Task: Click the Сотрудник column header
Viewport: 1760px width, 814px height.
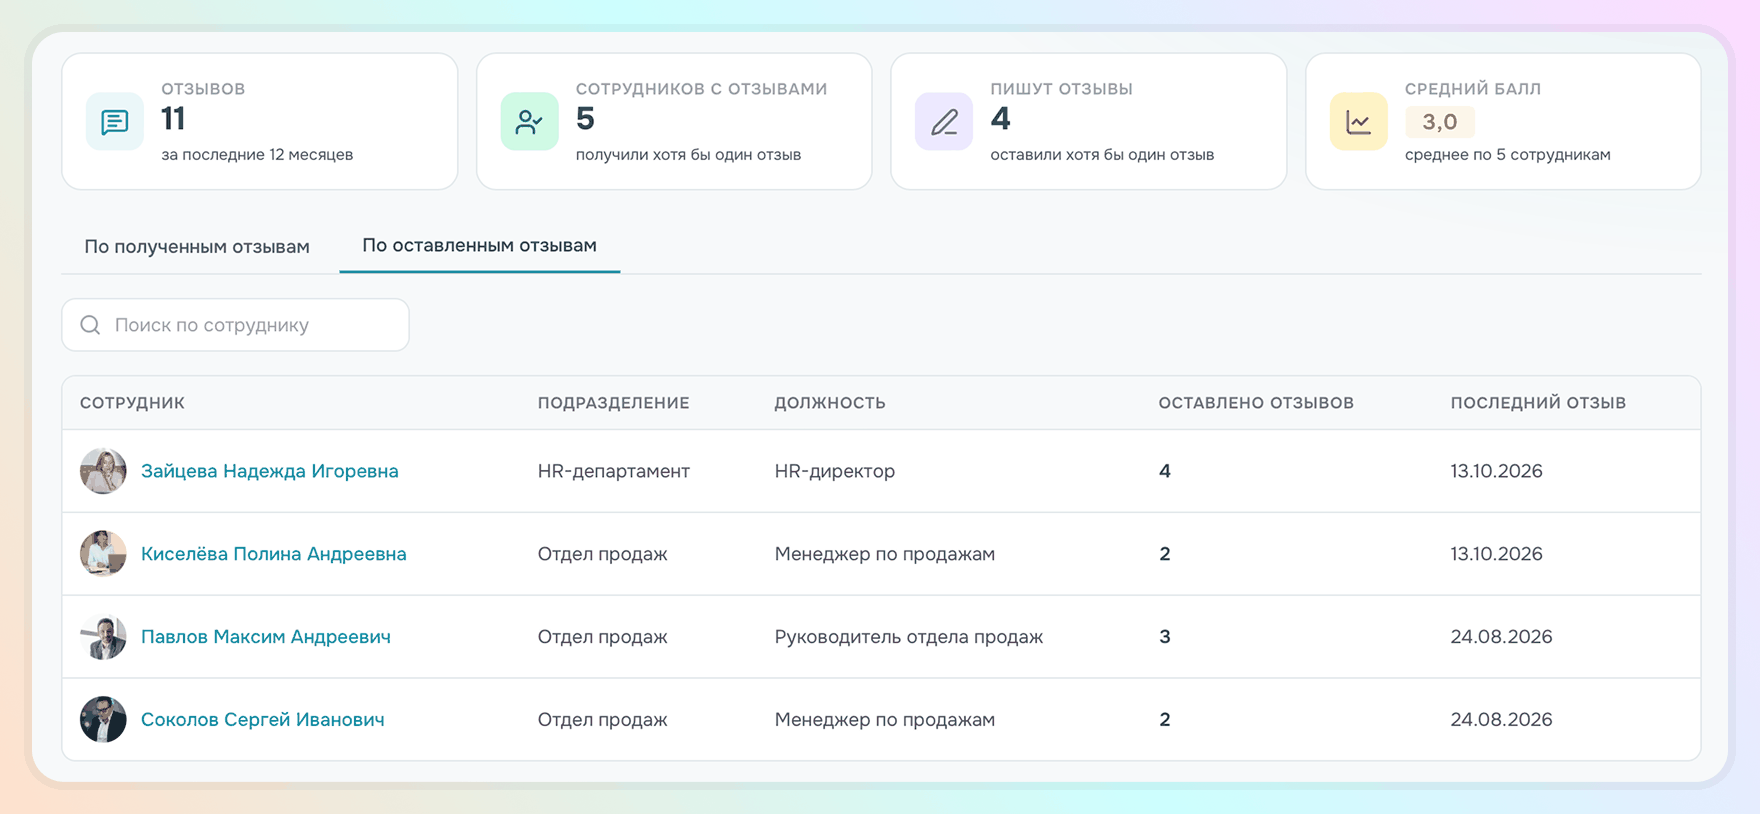Action: (132, 403)
